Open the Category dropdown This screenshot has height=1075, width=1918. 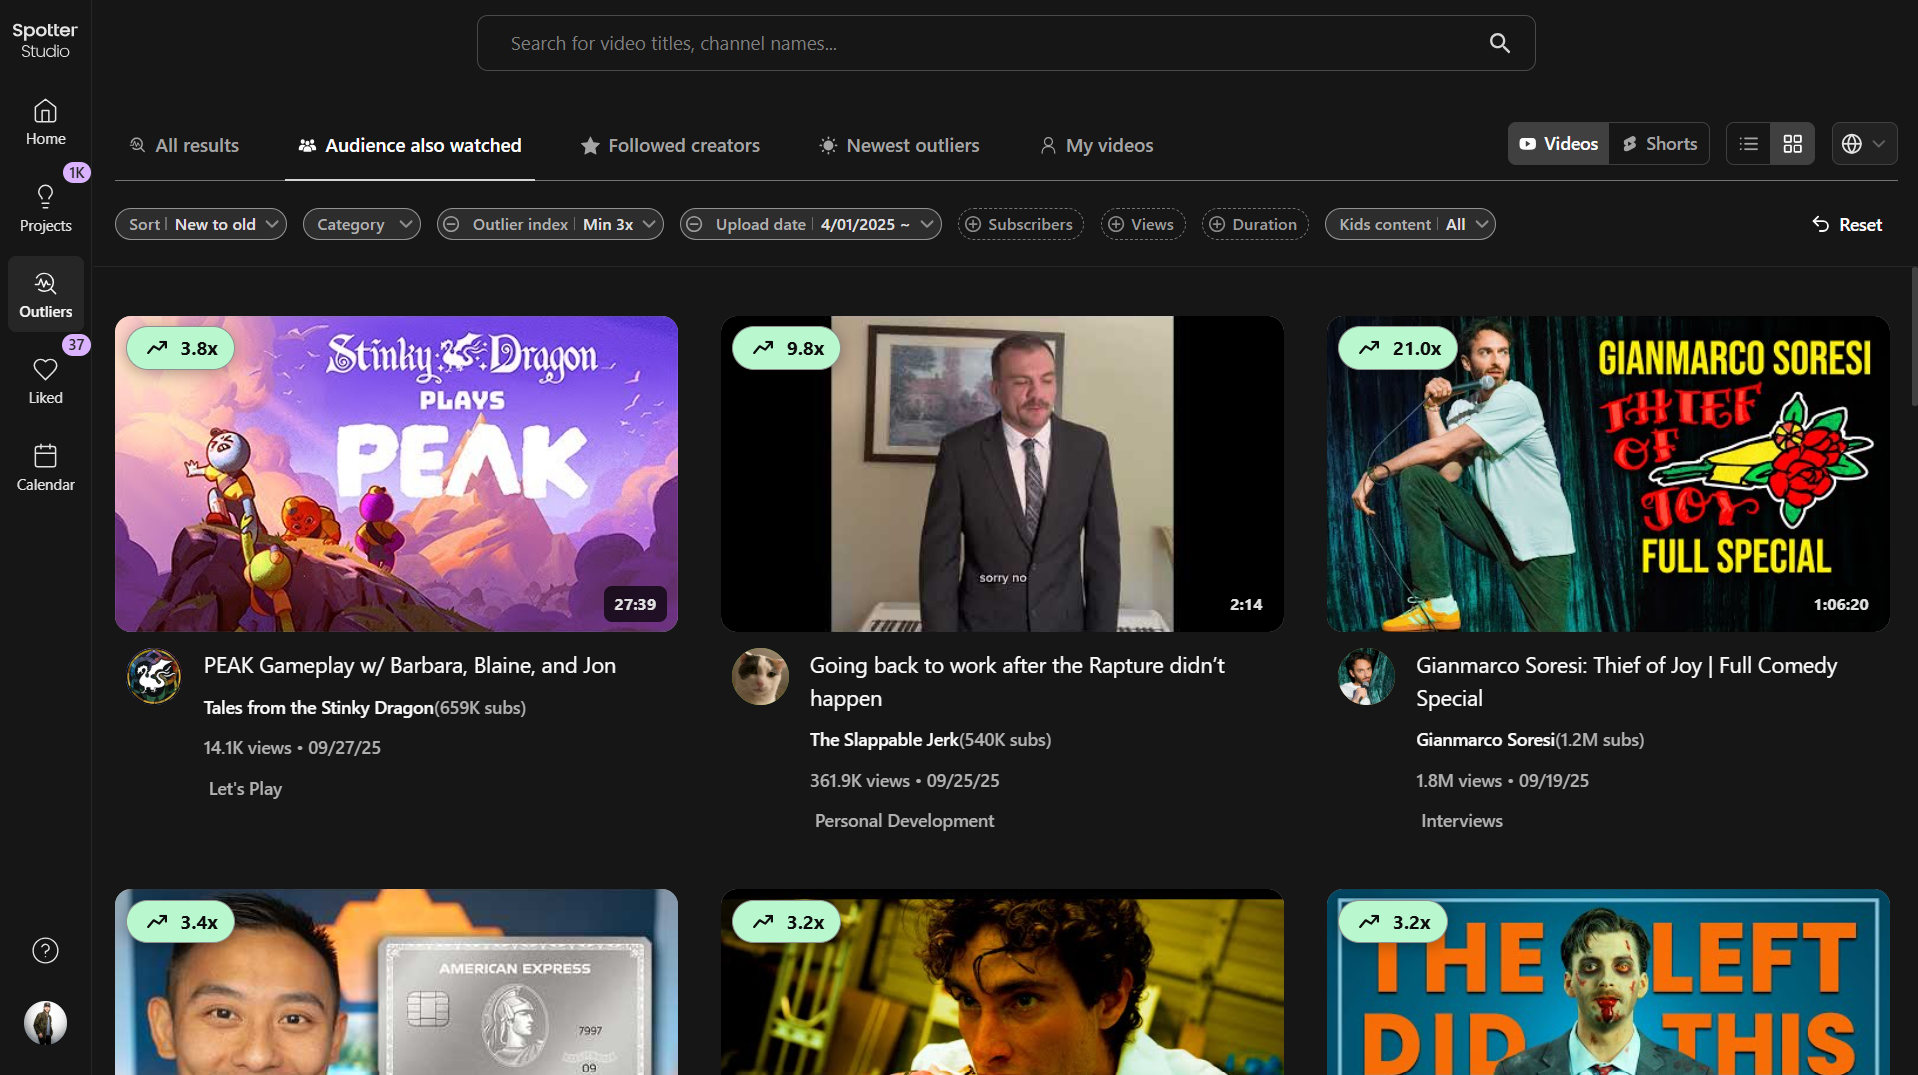point(362,224)
